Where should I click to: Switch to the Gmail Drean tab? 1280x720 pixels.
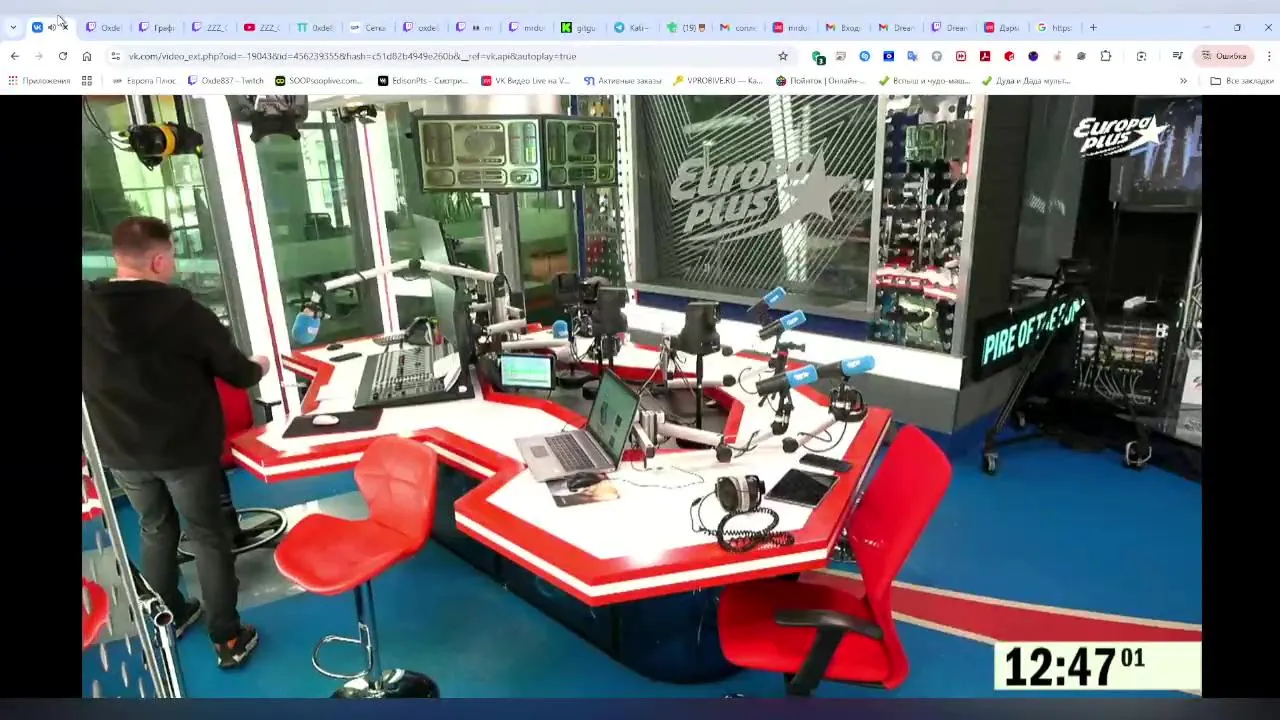pyautogui.click(x=896, y=28)
